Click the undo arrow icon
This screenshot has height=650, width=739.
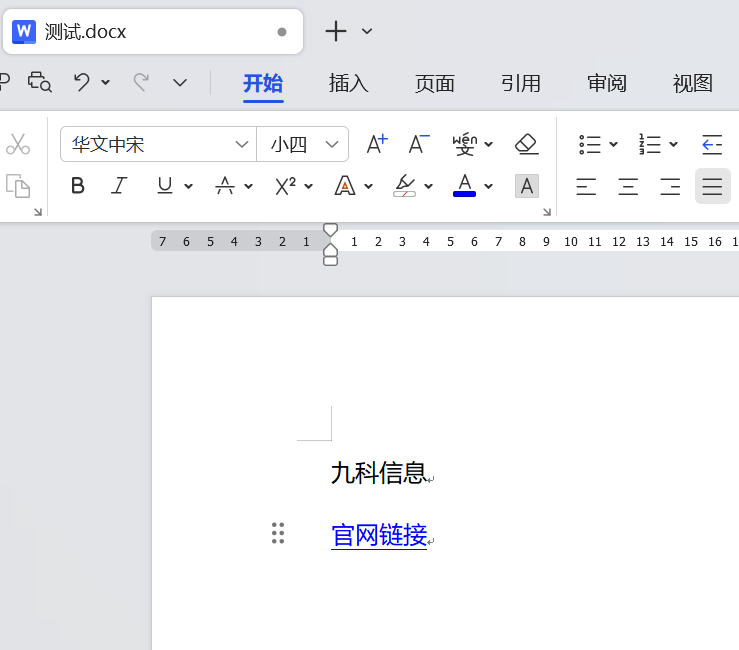(x=82, y=82)
